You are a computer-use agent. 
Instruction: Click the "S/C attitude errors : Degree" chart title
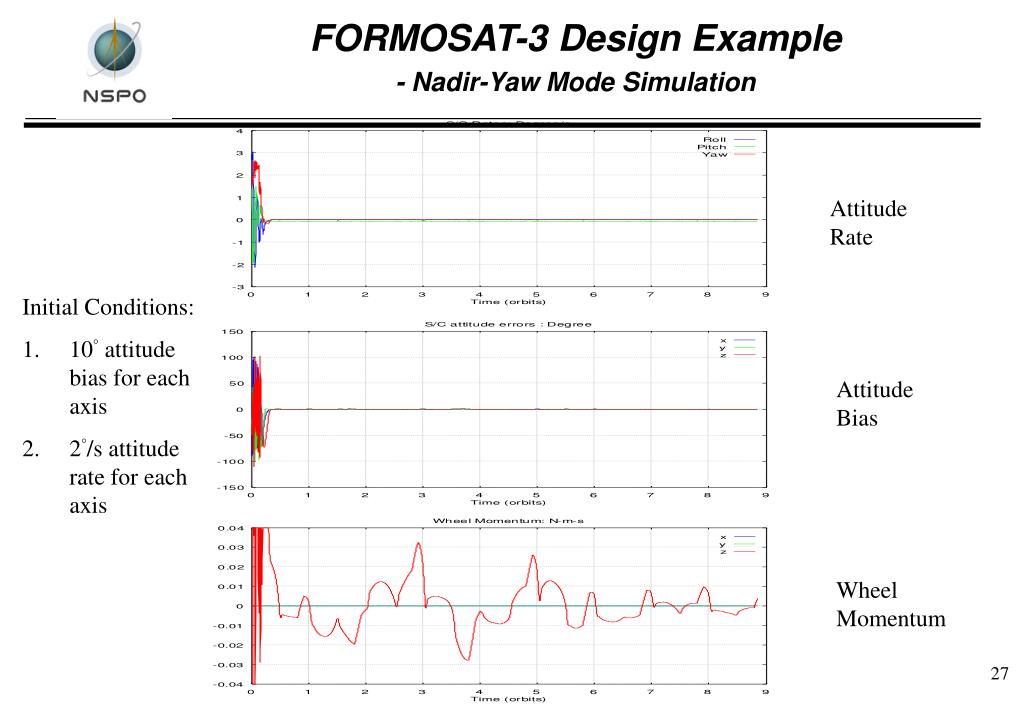point(508,324)
